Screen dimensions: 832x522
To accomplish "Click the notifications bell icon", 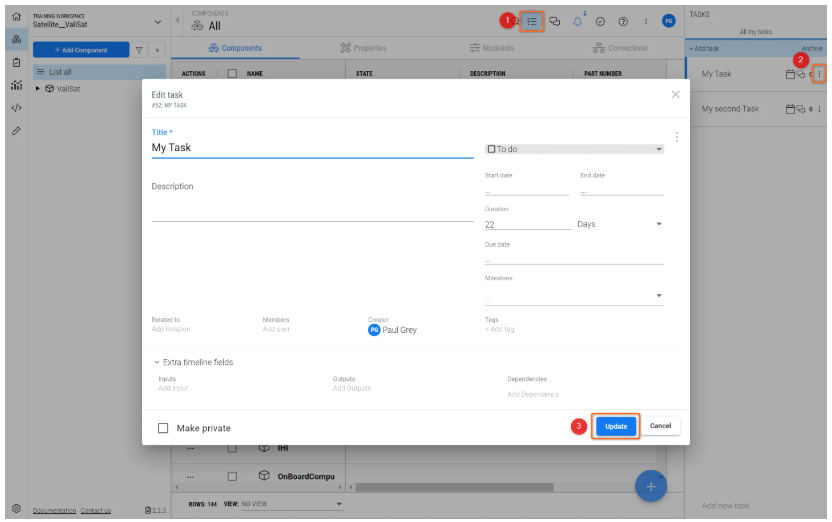I will 578,21.
